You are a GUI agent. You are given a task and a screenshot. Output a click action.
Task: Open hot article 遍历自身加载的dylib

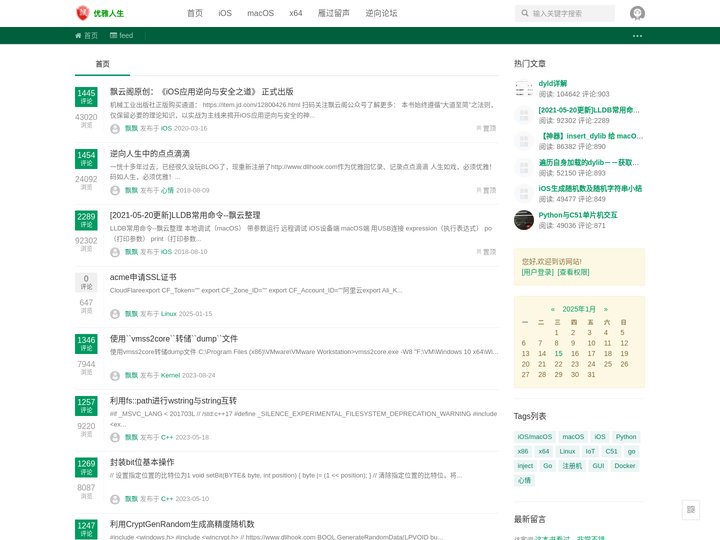point(589,163)
